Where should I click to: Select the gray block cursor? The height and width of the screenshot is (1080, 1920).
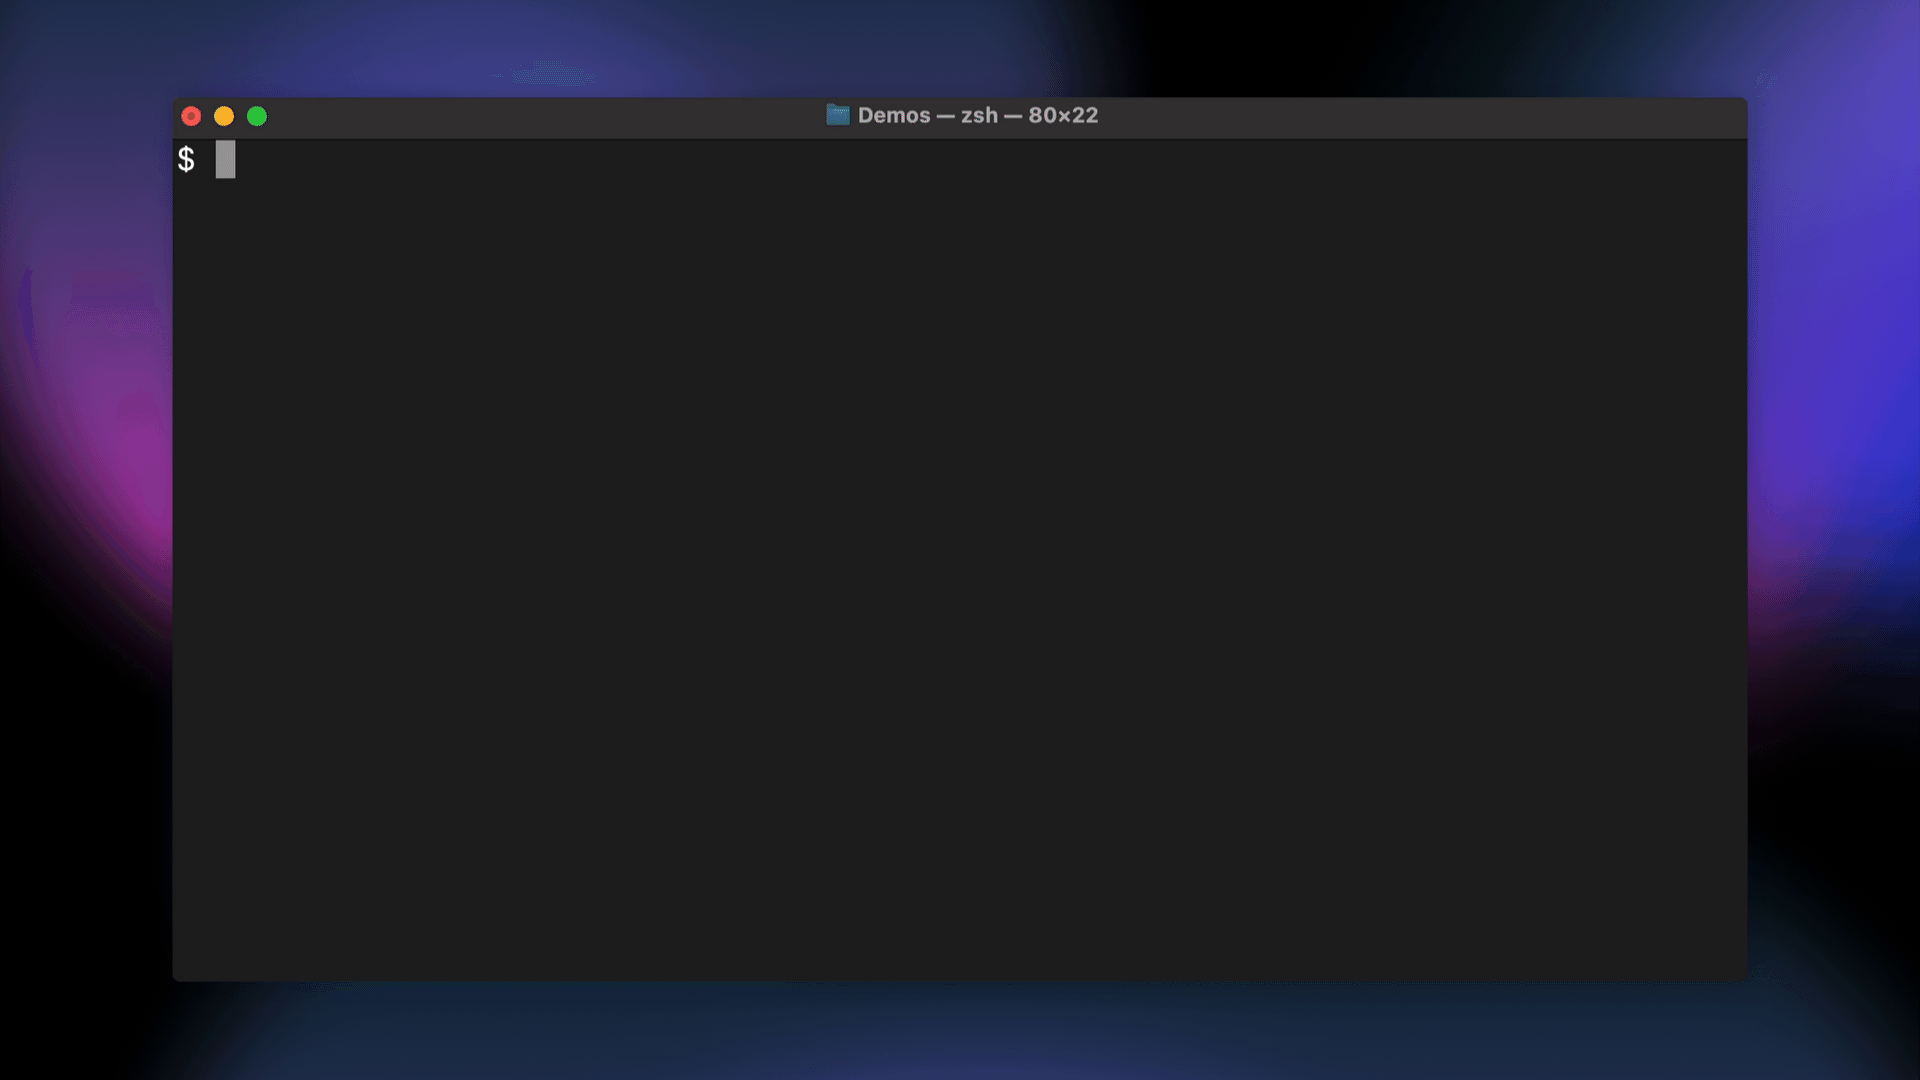coord(224,159)
